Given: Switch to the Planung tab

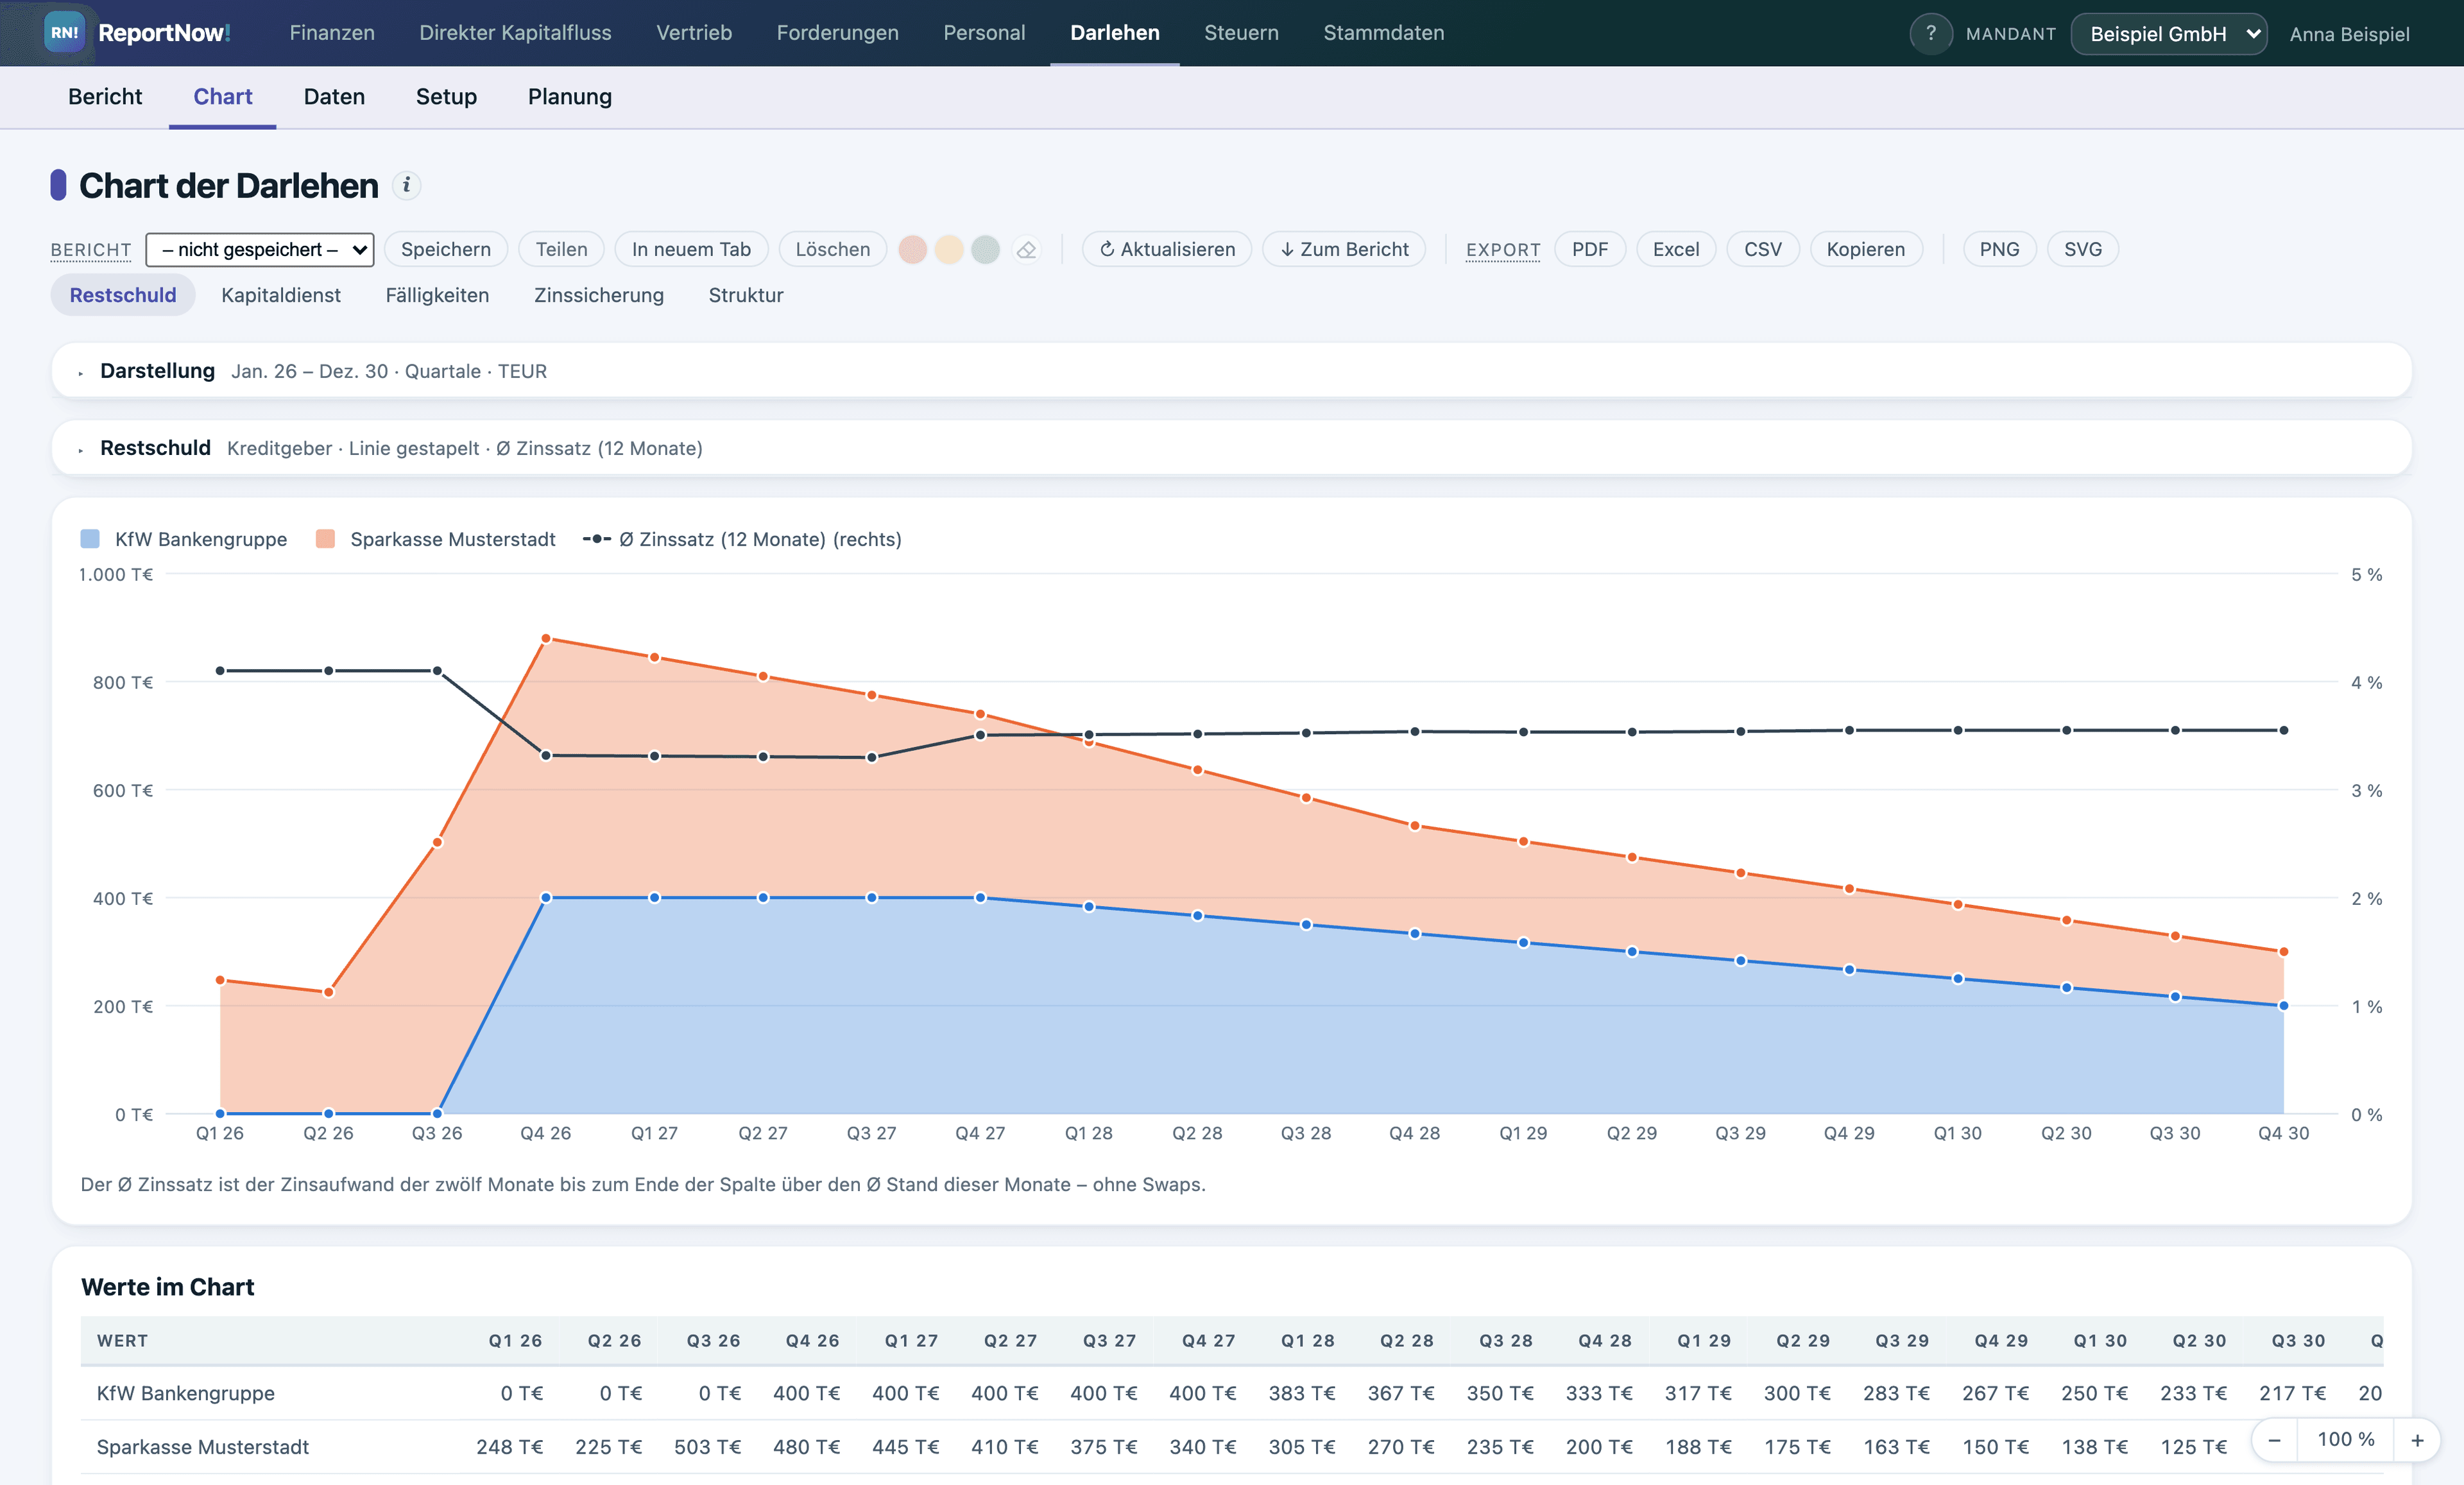Looking at the screenshot, I should (570, 97).
